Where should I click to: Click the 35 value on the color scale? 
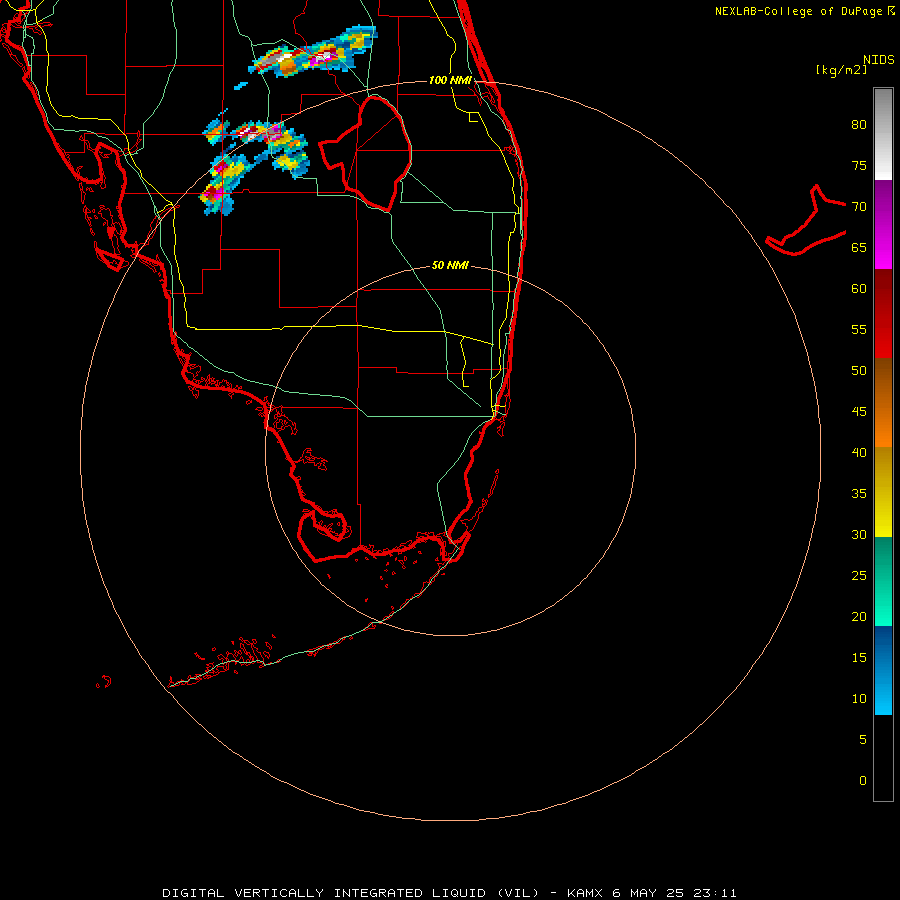(859, 494)
